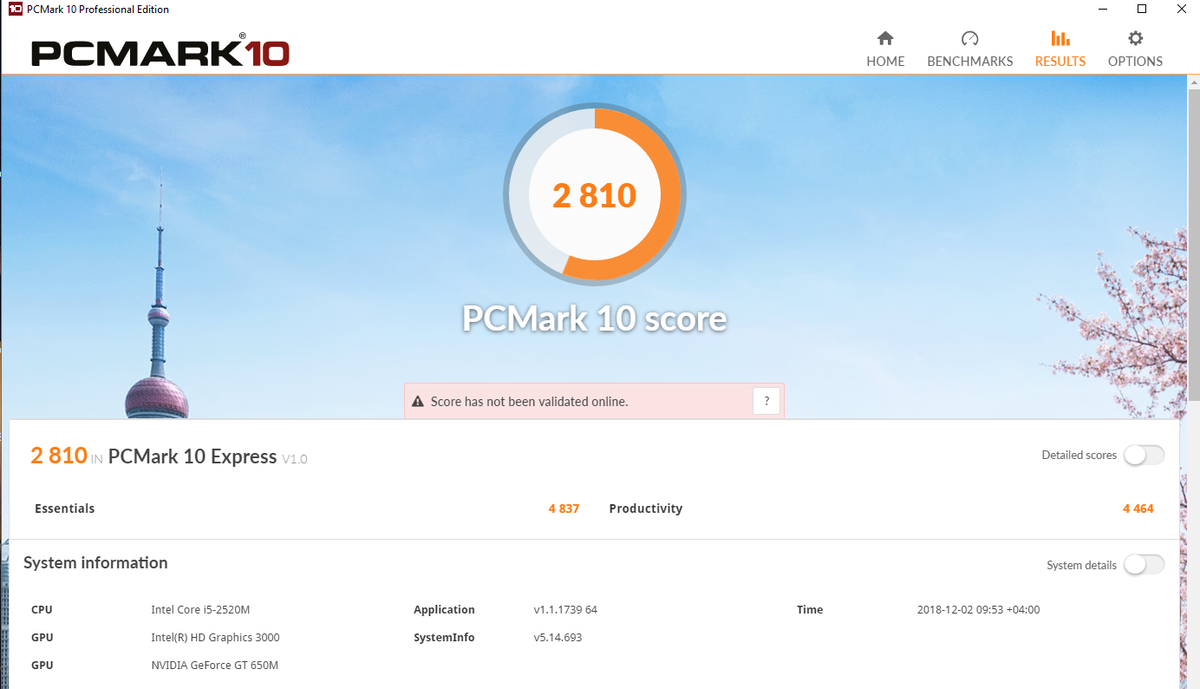Click the PCMark 10 title bar app icon
The image size is (1200, 689).
tap(15, 9)
